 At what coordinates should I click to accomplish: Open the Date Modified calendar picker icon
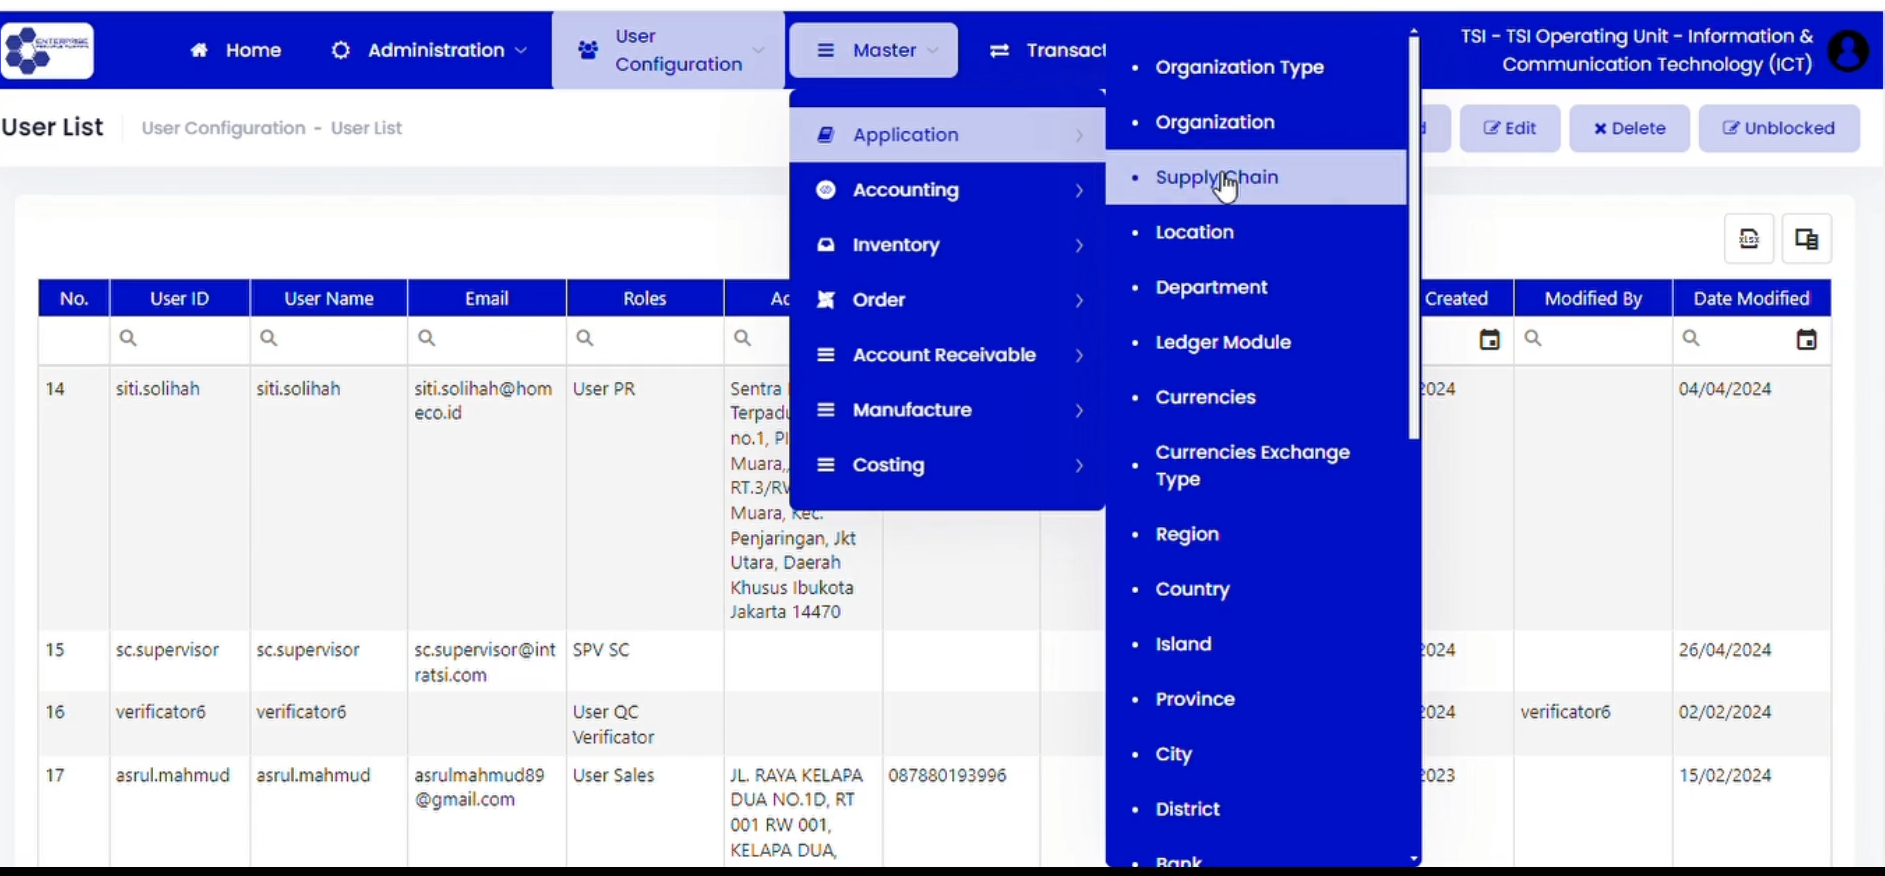1806,340
